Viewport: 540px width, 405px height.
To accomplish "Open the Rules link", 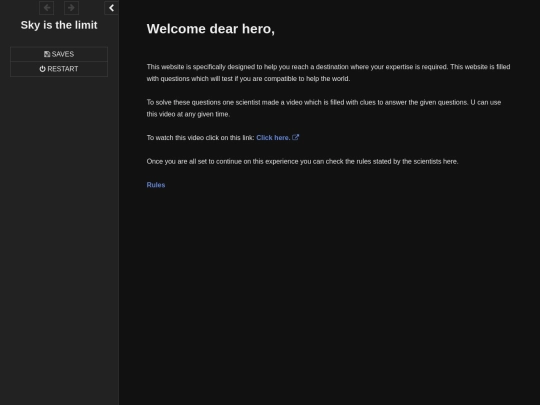I will [156, 185].
